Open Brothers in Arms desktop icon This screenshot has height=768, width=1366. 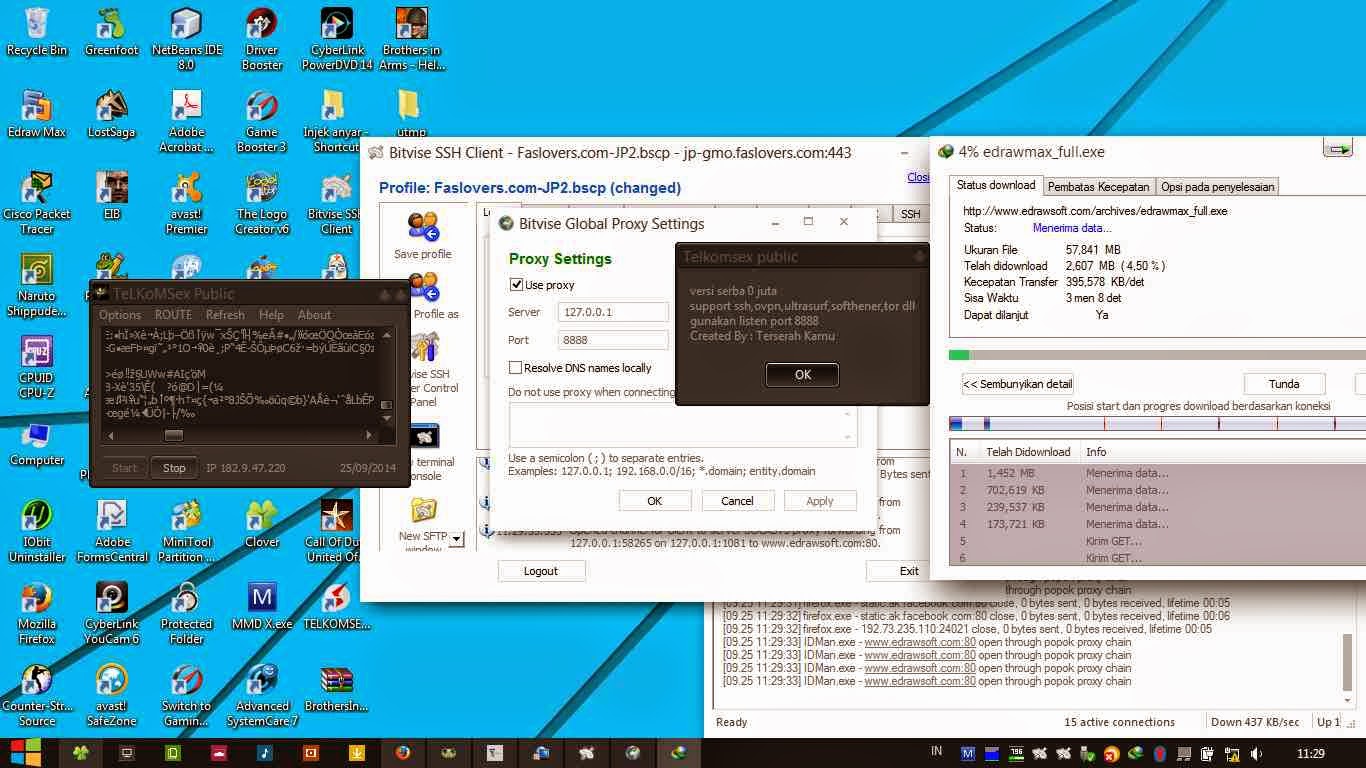411,38
